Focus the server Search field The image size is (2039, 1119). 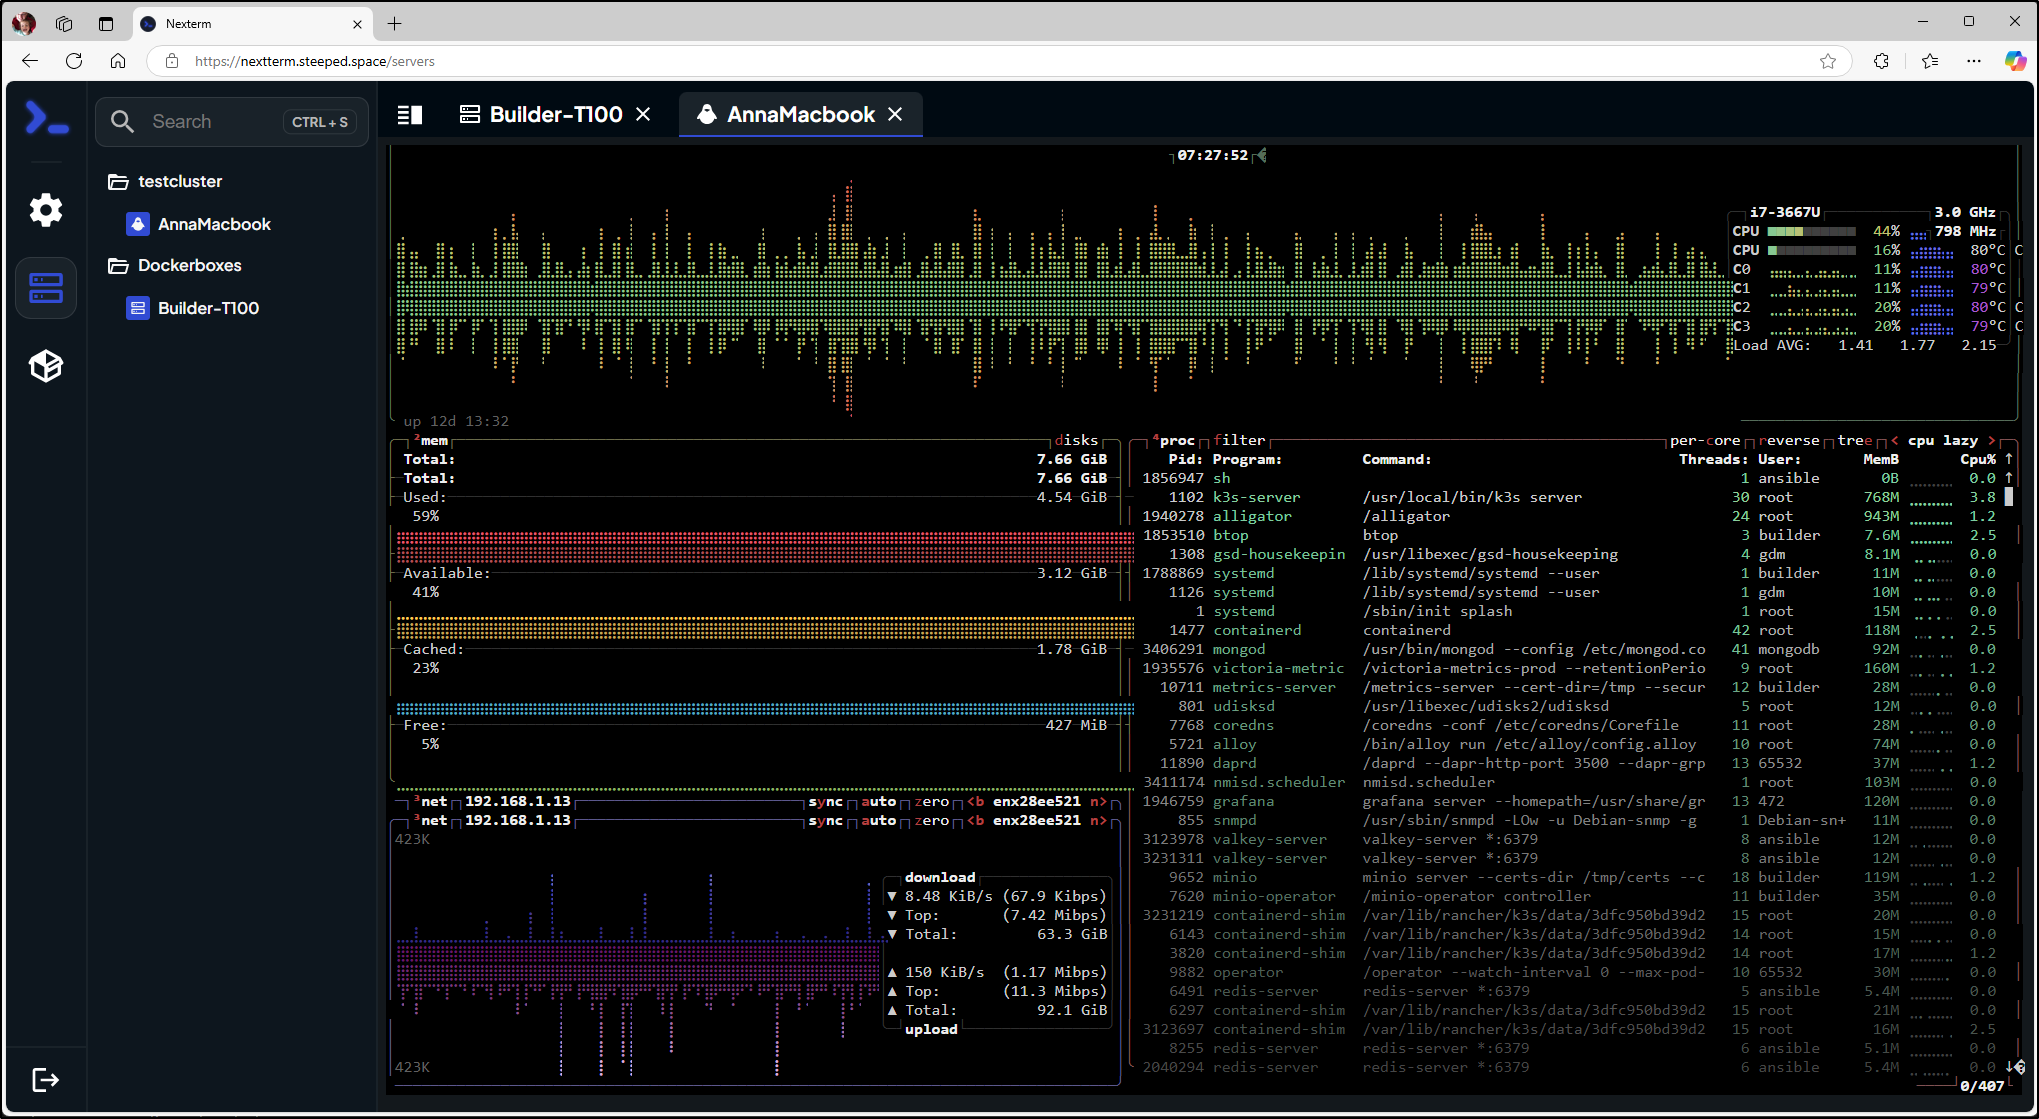[232, 122]
